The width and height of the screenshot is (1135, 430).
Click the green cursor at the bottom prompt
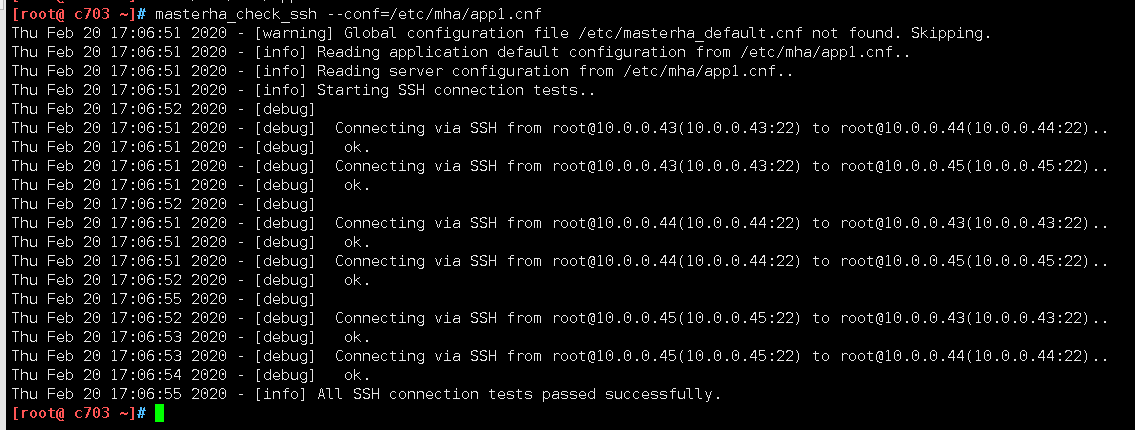click(159, 413)
